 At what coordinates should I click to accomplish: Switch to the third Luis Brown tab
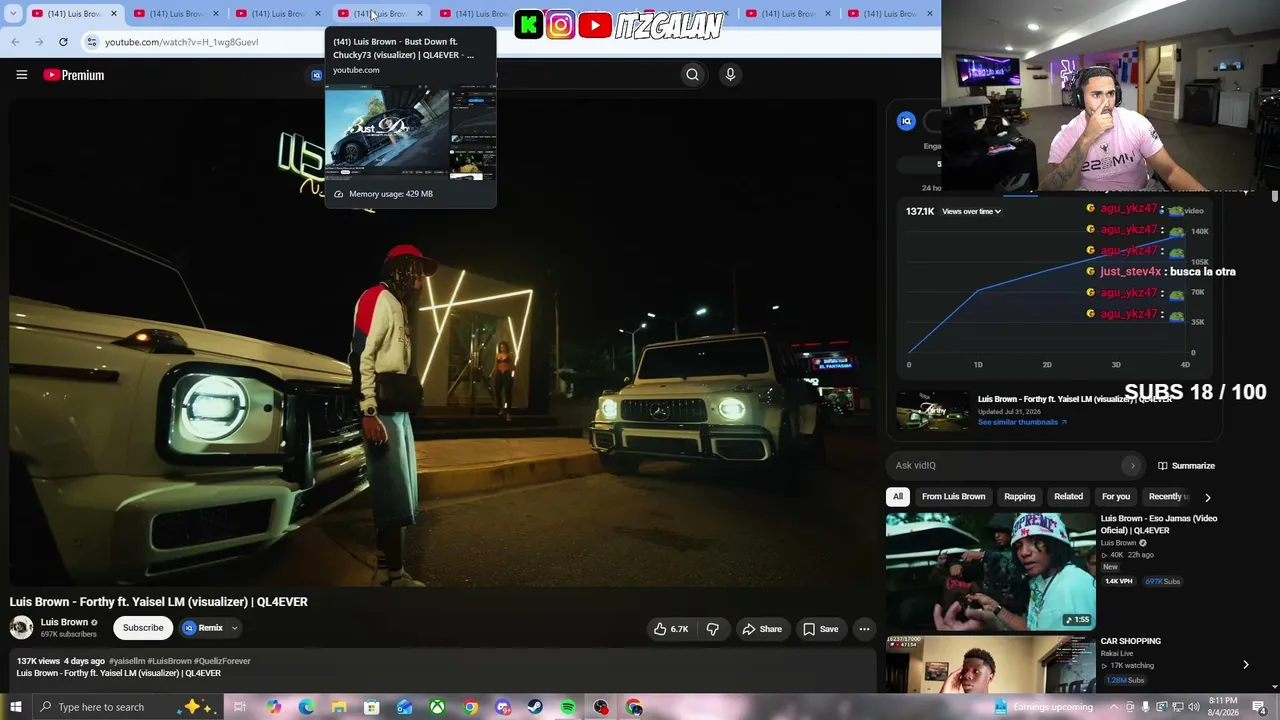(x=278, y=13)
